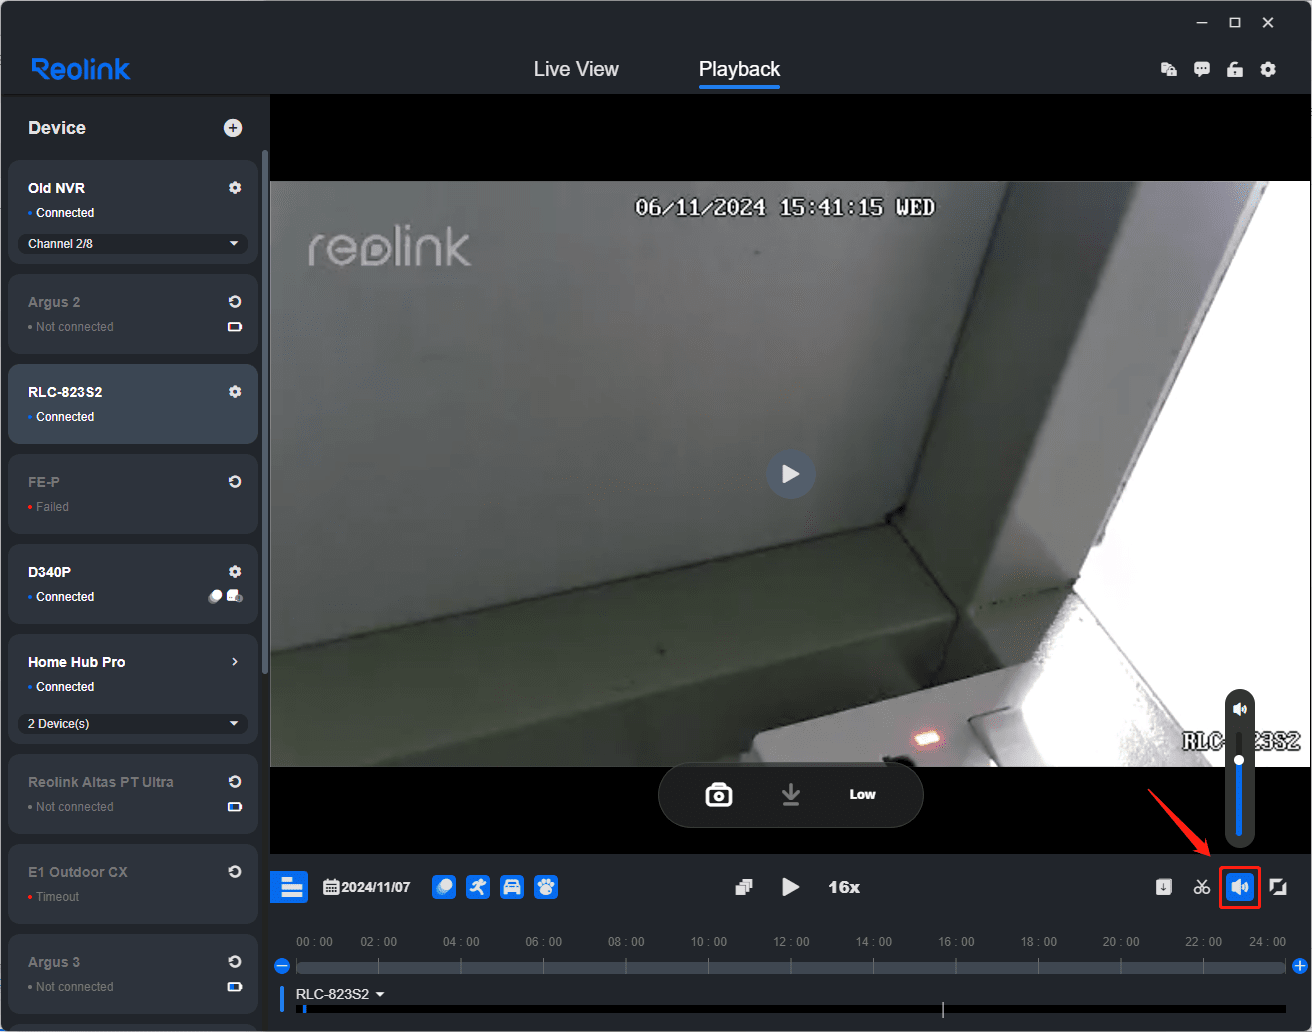Play video with the center overlay button
The image size is (1312, 1032).
(x=791, y=474)
